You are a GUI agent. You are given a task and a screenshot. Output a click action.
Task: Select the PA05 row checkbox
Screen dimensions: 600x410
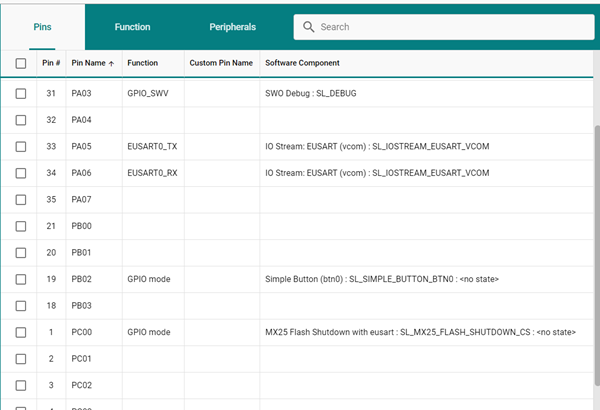21,146
